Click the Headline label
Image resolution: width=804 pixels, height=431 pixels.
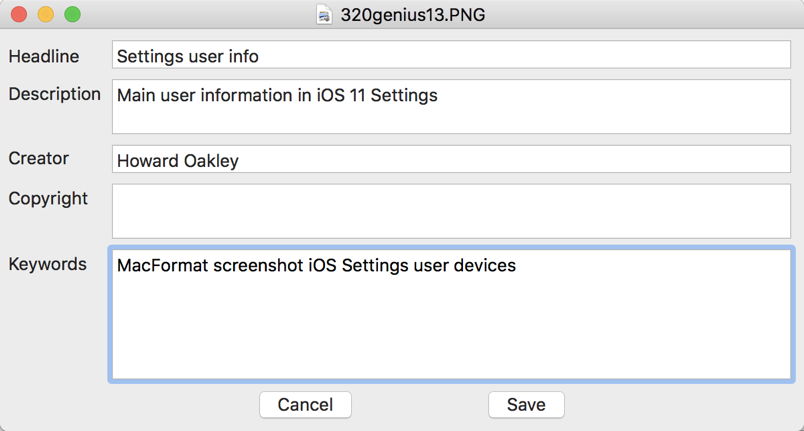(44, 57)
